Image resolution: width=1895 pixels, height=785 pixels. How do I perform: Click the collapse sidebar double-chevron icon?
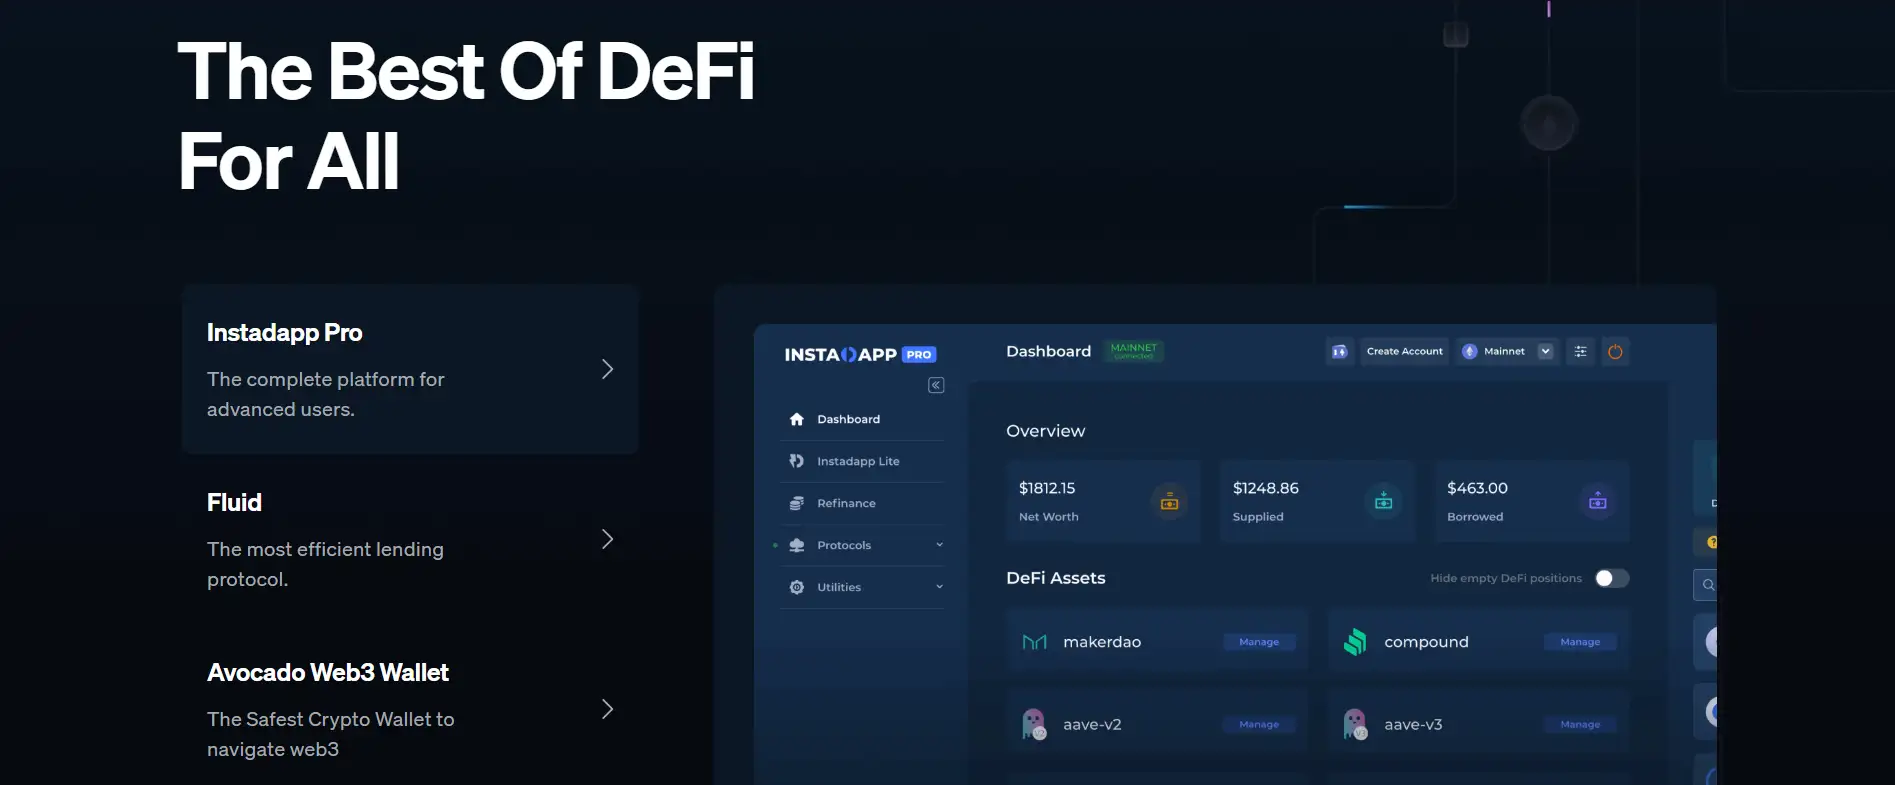pos(936,386)
